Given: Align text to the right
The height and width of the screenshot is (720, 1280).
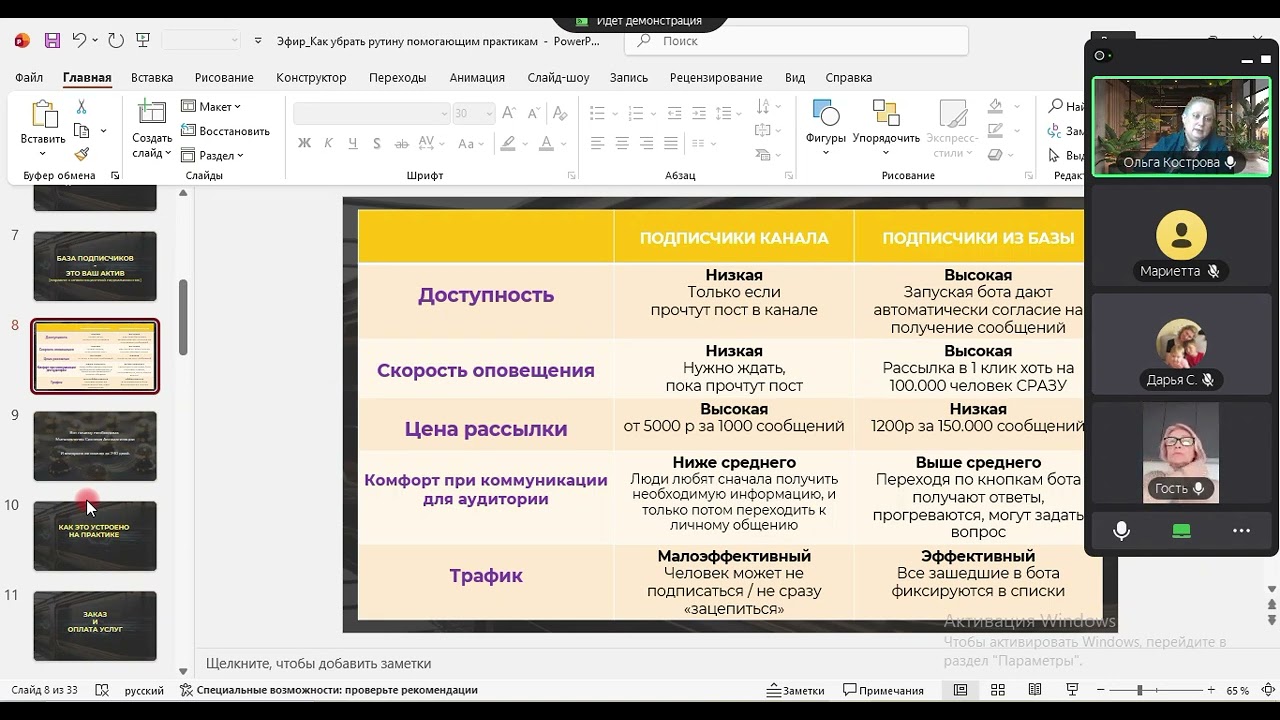Looking at the screenshot, I should click(x=647, y=143).
